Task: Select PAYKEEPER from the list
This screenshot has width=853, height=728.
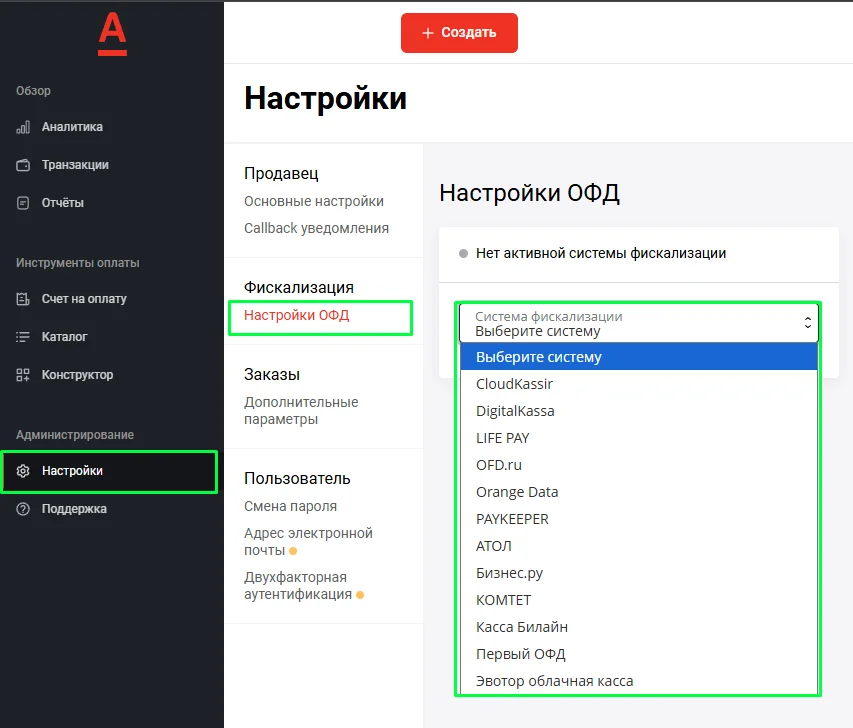Action: pos(639,519)
